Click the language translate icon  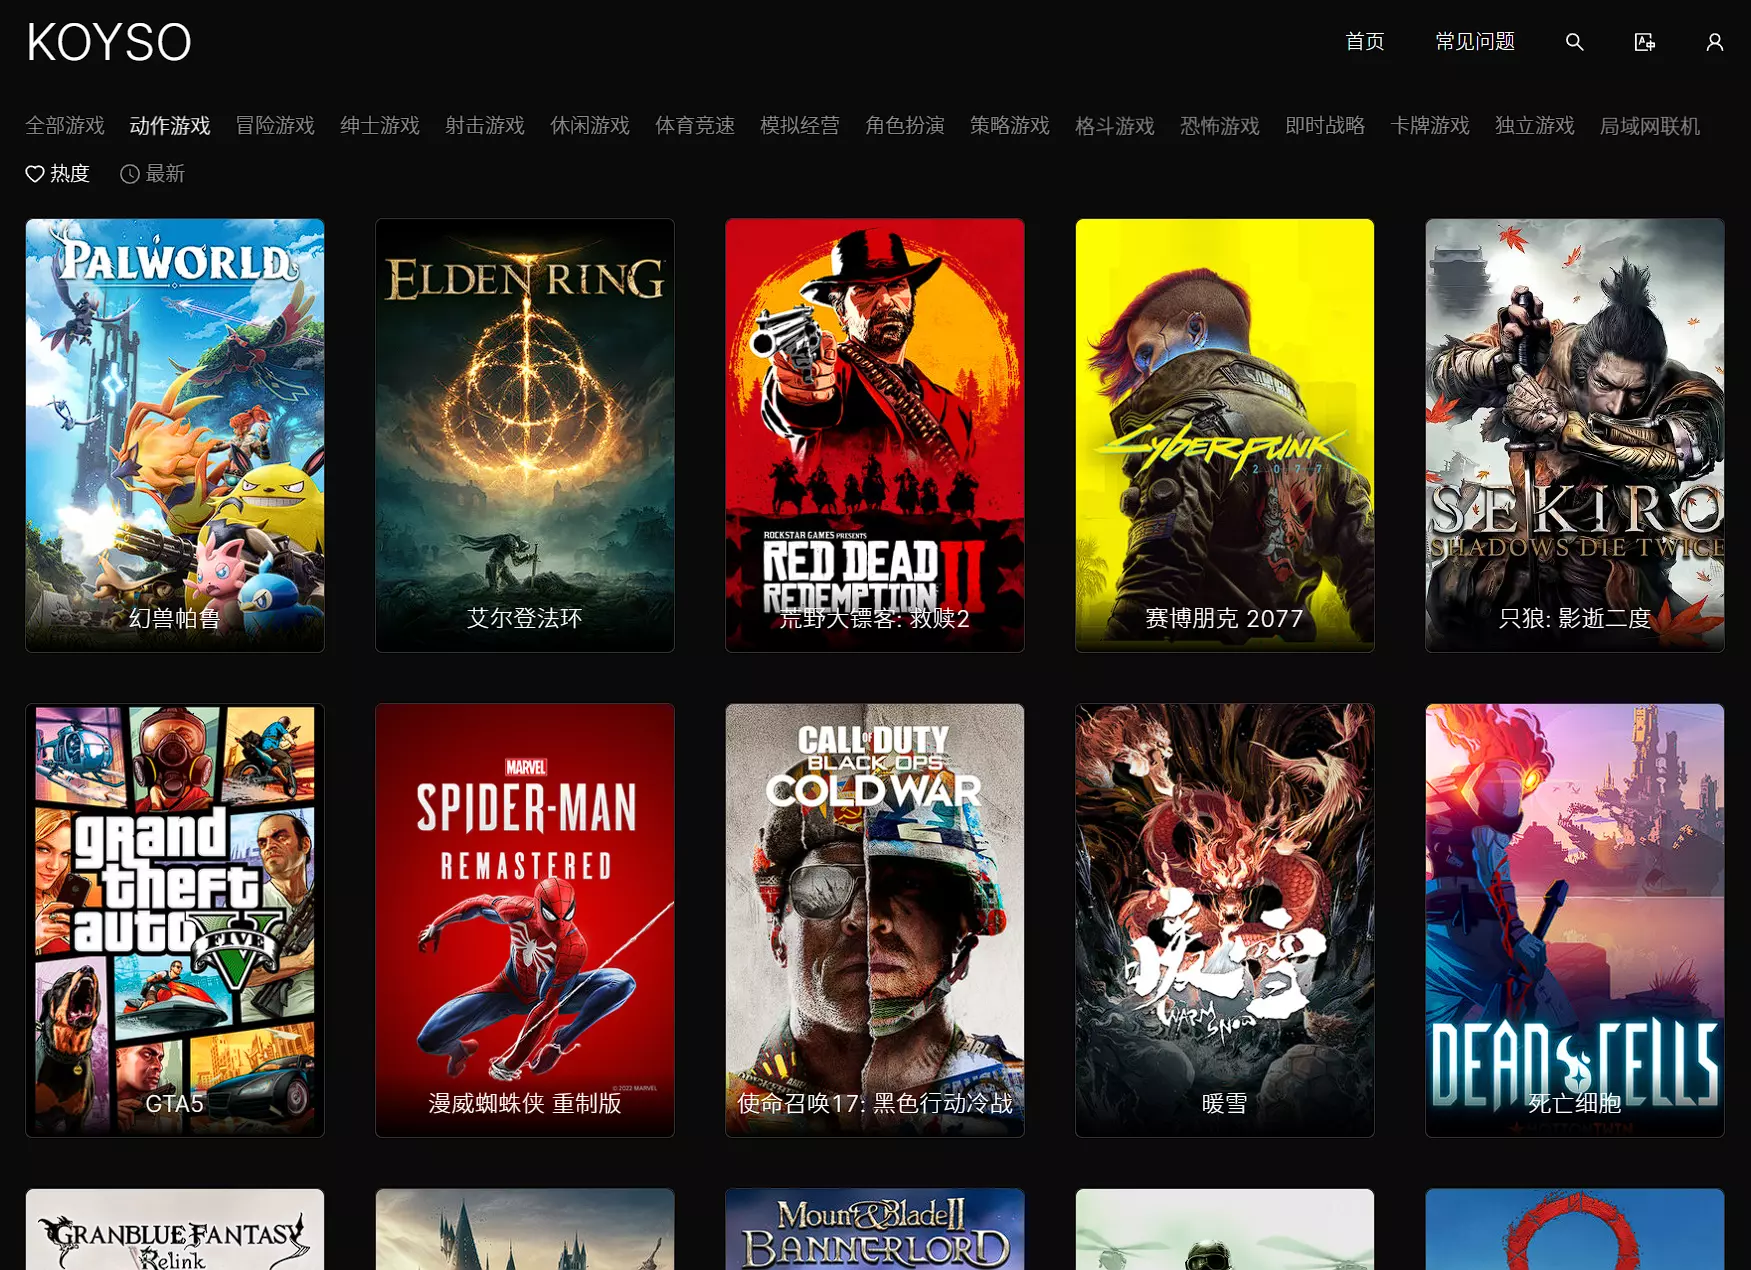tap(1644, 42)
